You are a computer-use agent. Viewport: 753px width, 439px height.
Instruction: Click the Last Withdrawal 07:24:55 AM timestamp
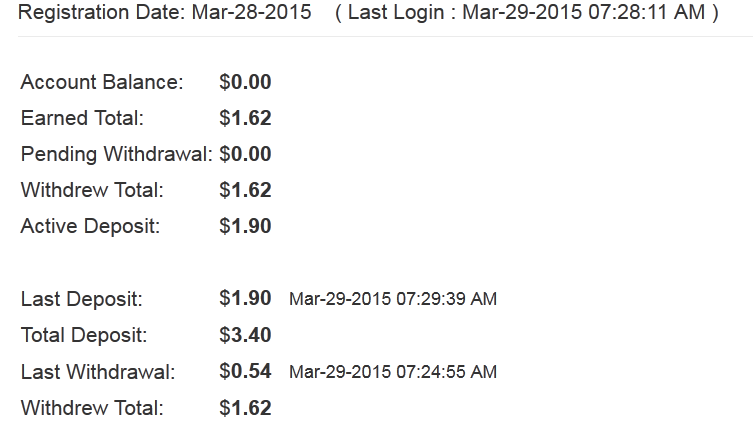point(393,372)
